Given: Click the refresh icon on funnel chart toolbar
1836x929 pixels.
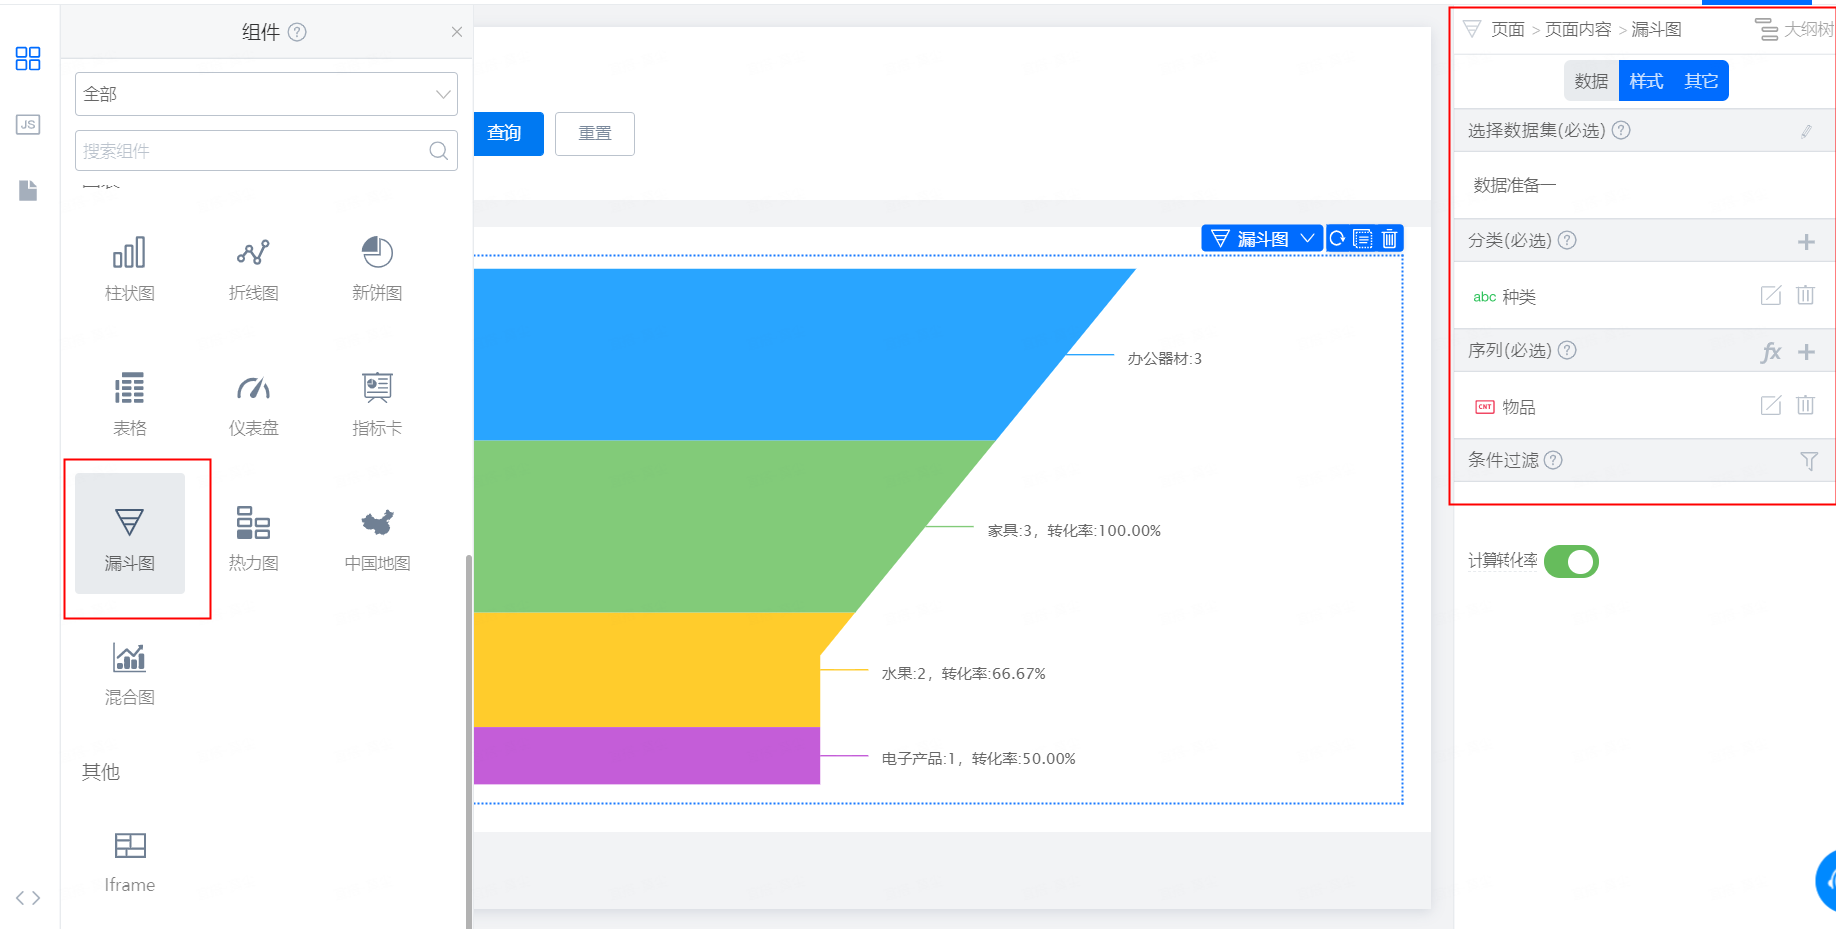Looking at the screenshot, I should pos(1337,239).
